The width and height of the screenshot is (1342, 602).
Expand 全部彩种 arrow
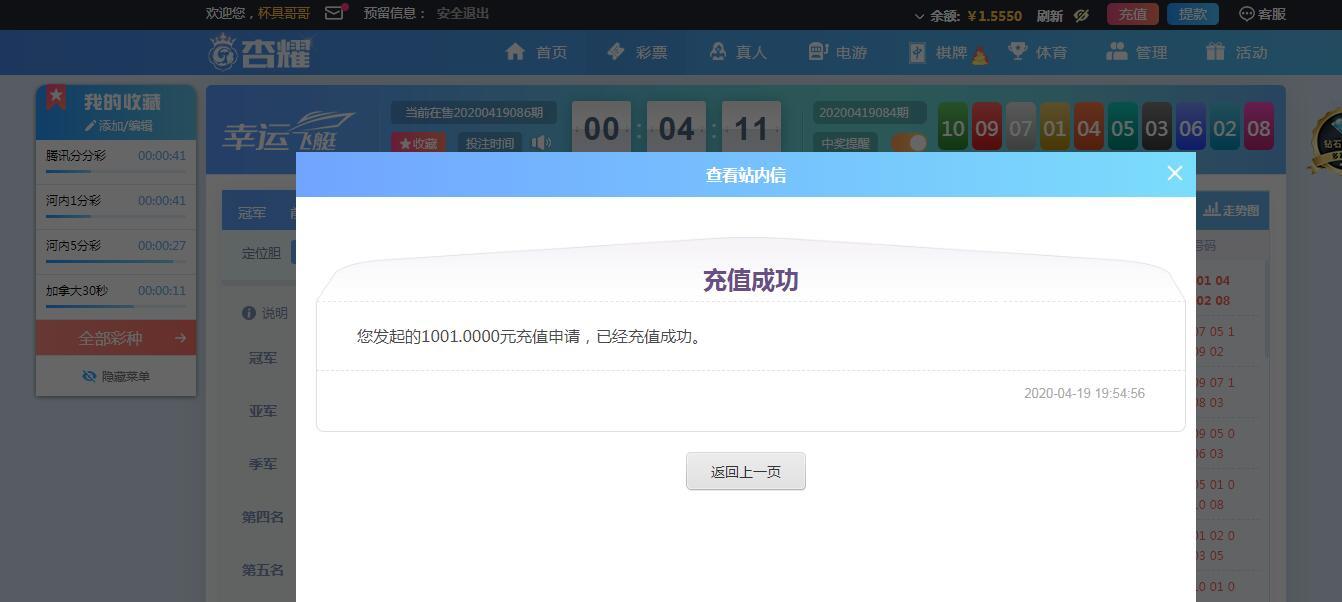click(x=180, y=338)
